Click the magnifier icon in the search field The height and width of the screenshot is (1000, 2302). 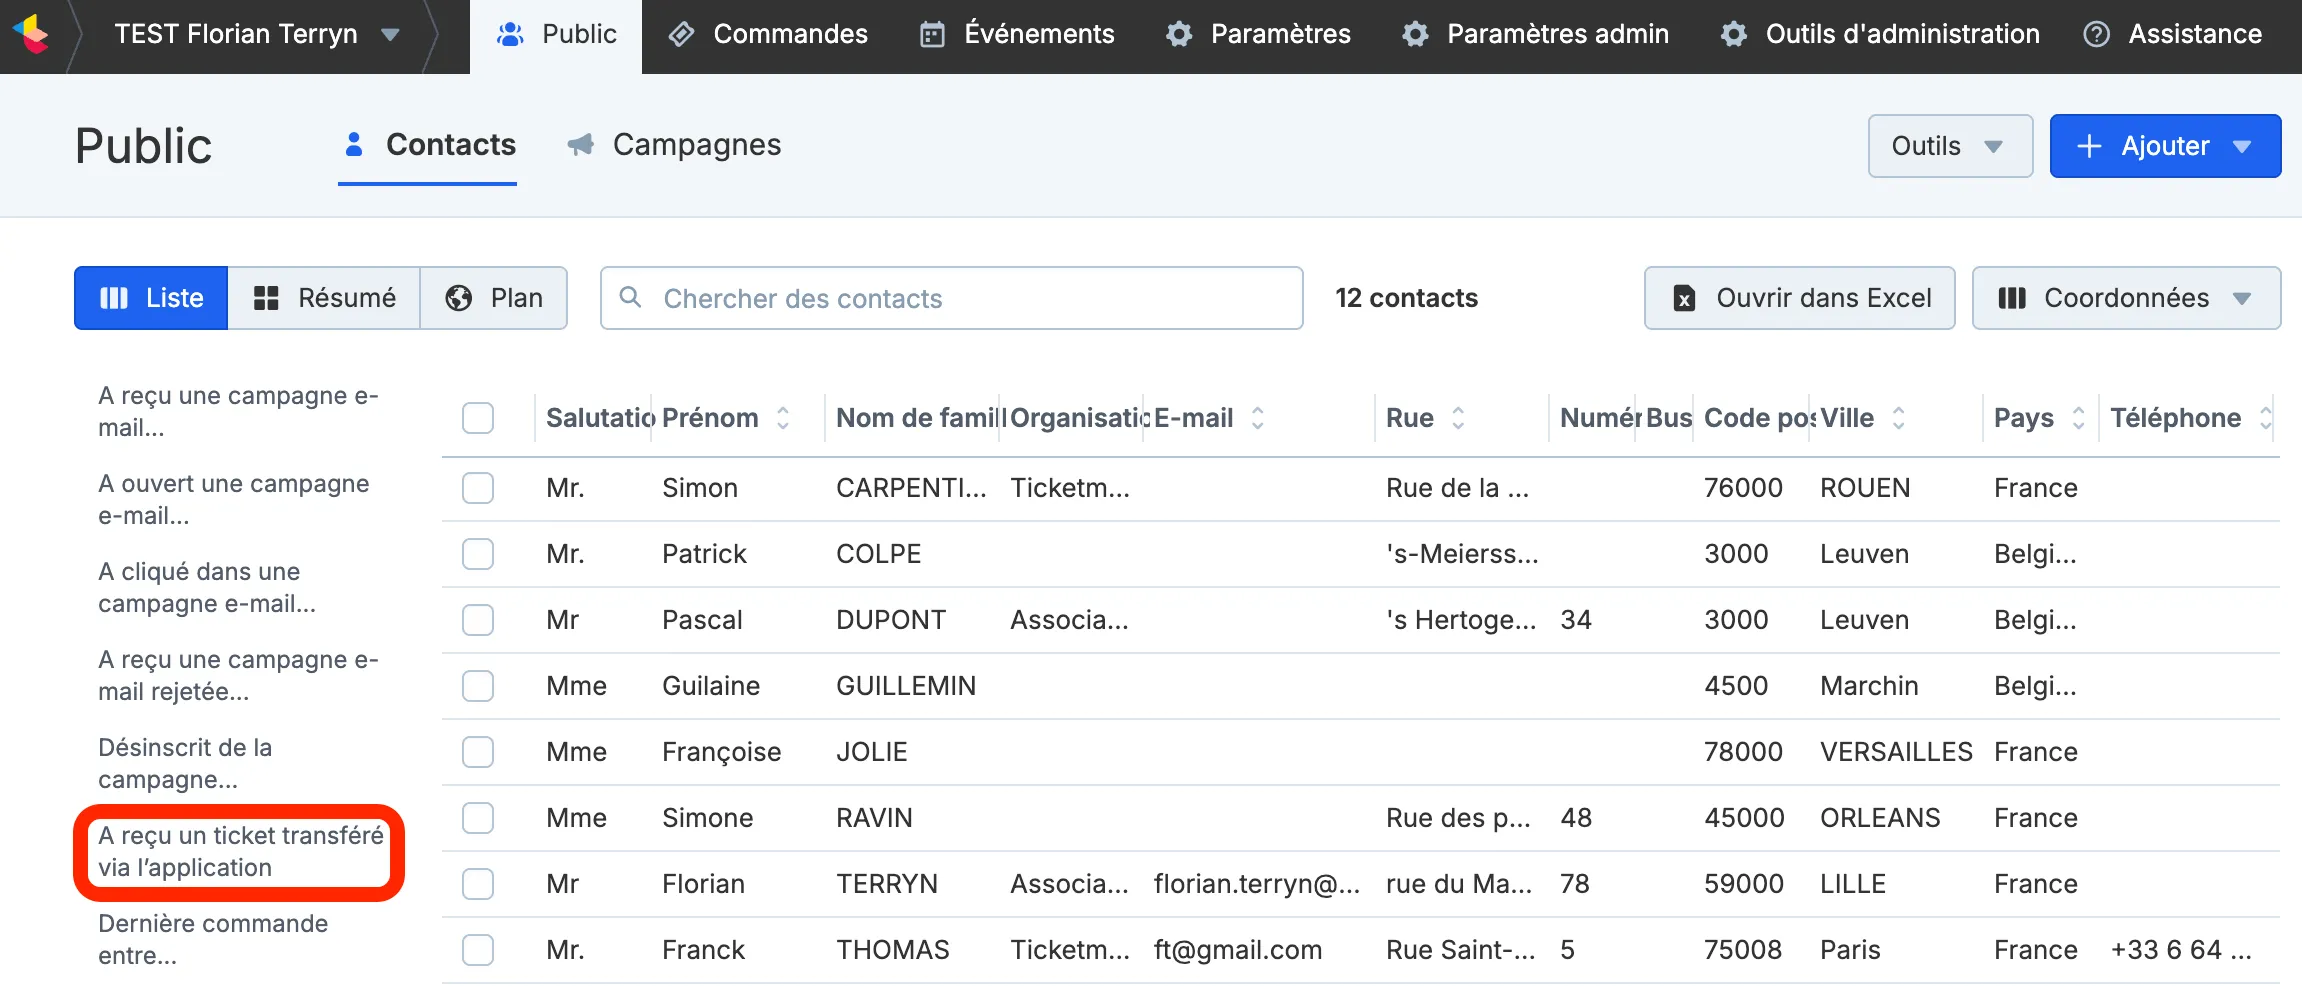(x=630, y=297)
